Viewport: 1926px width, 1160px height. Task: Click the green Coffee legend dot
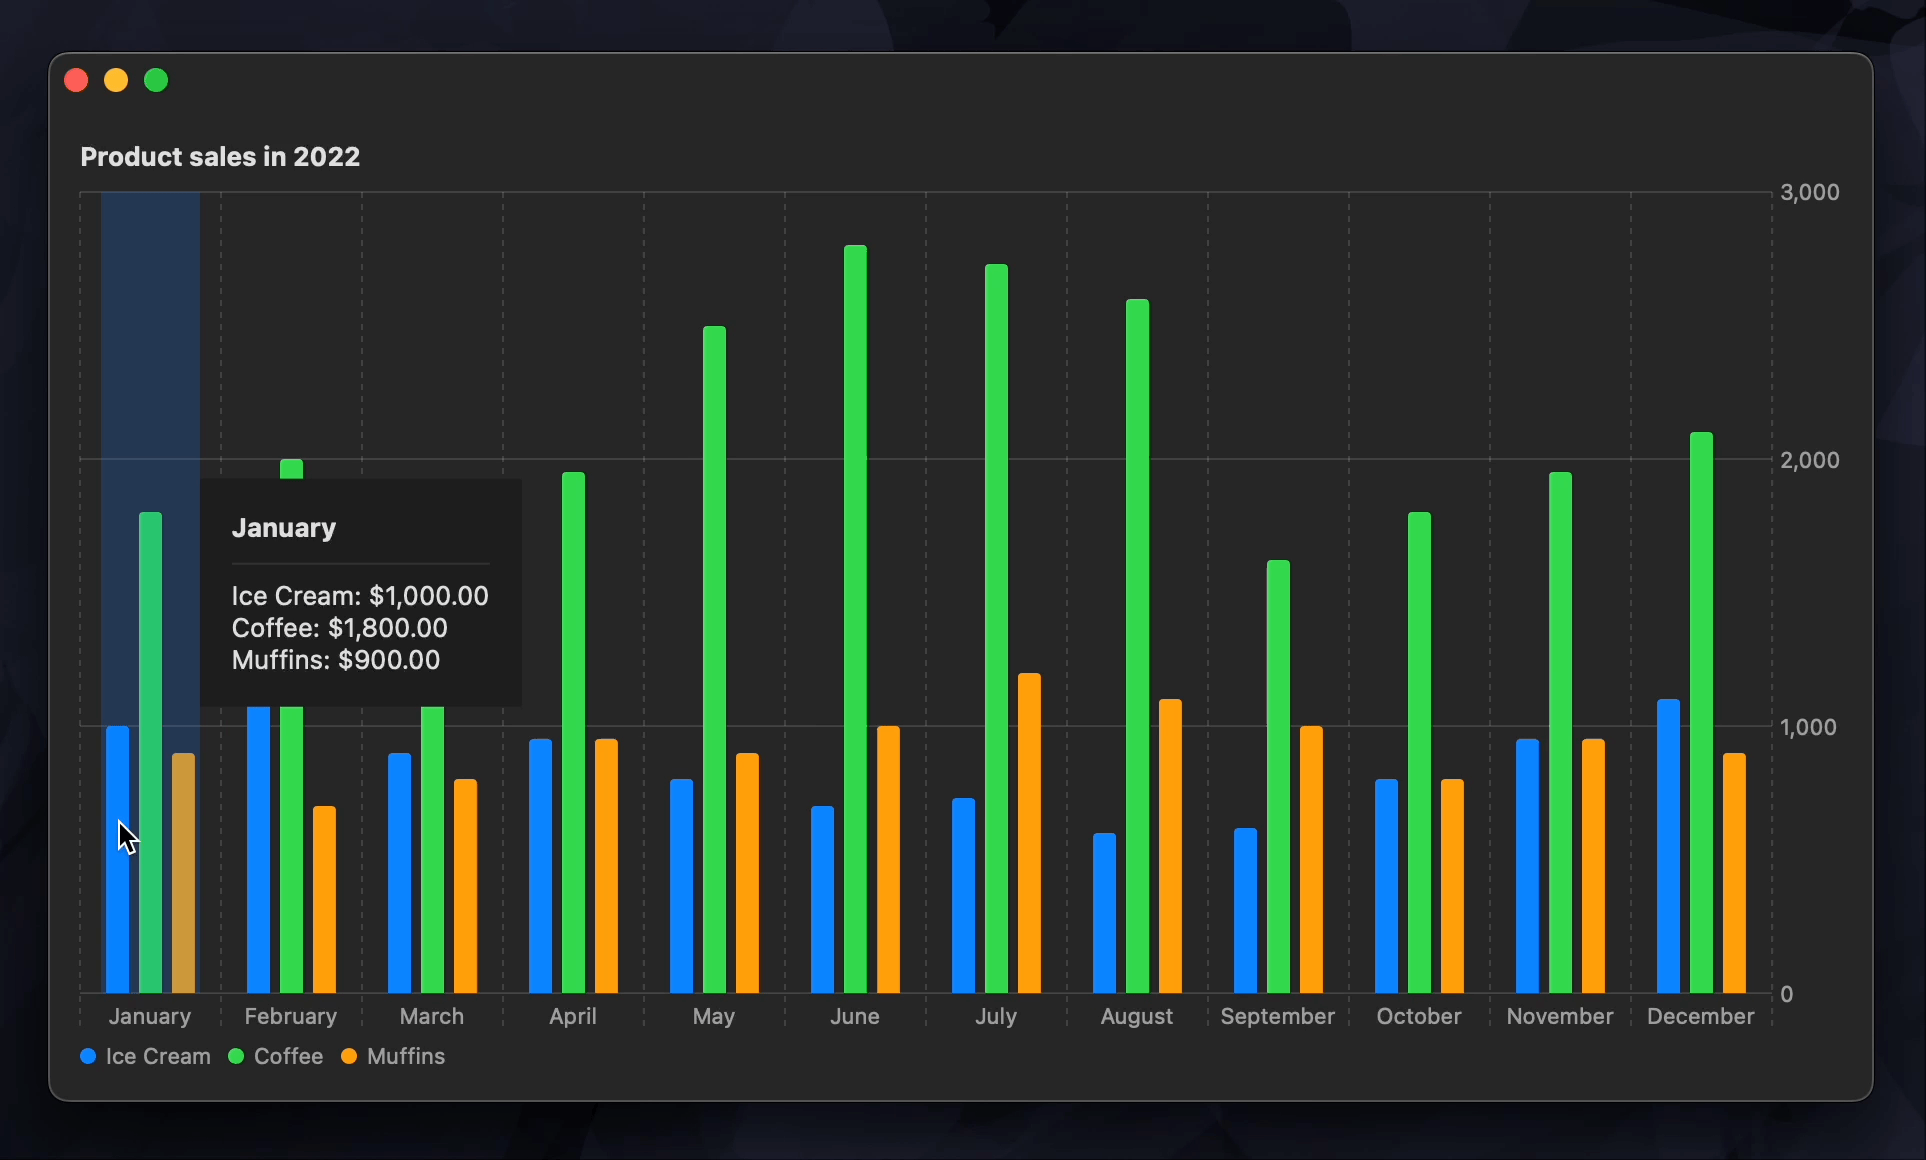point(236,1056)
